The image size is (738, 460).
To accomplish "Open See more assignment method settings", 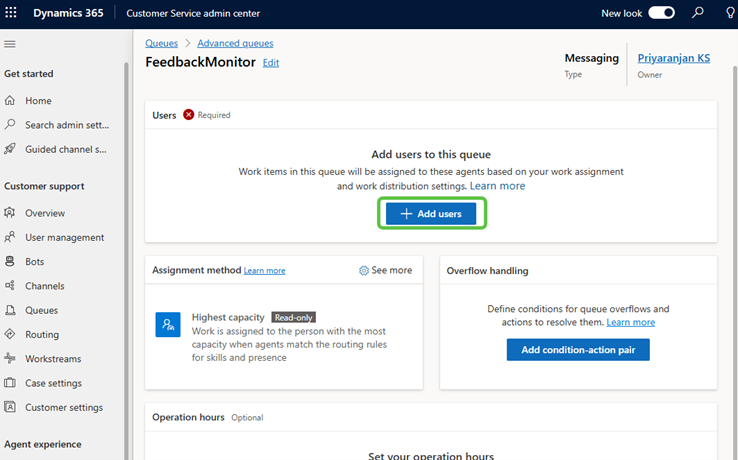I will tap(385, 271).
